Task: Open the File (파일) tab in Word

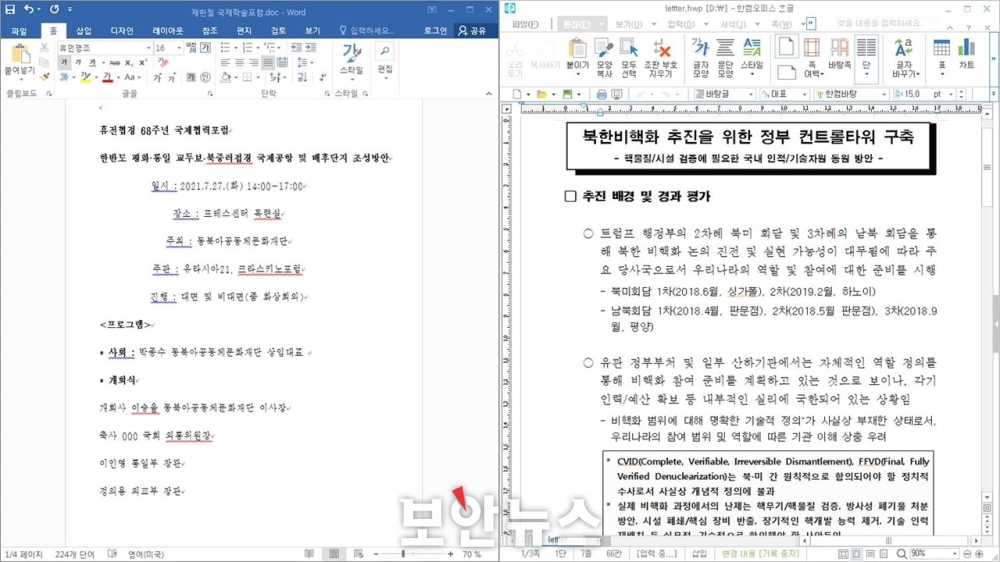Action: 19,31
